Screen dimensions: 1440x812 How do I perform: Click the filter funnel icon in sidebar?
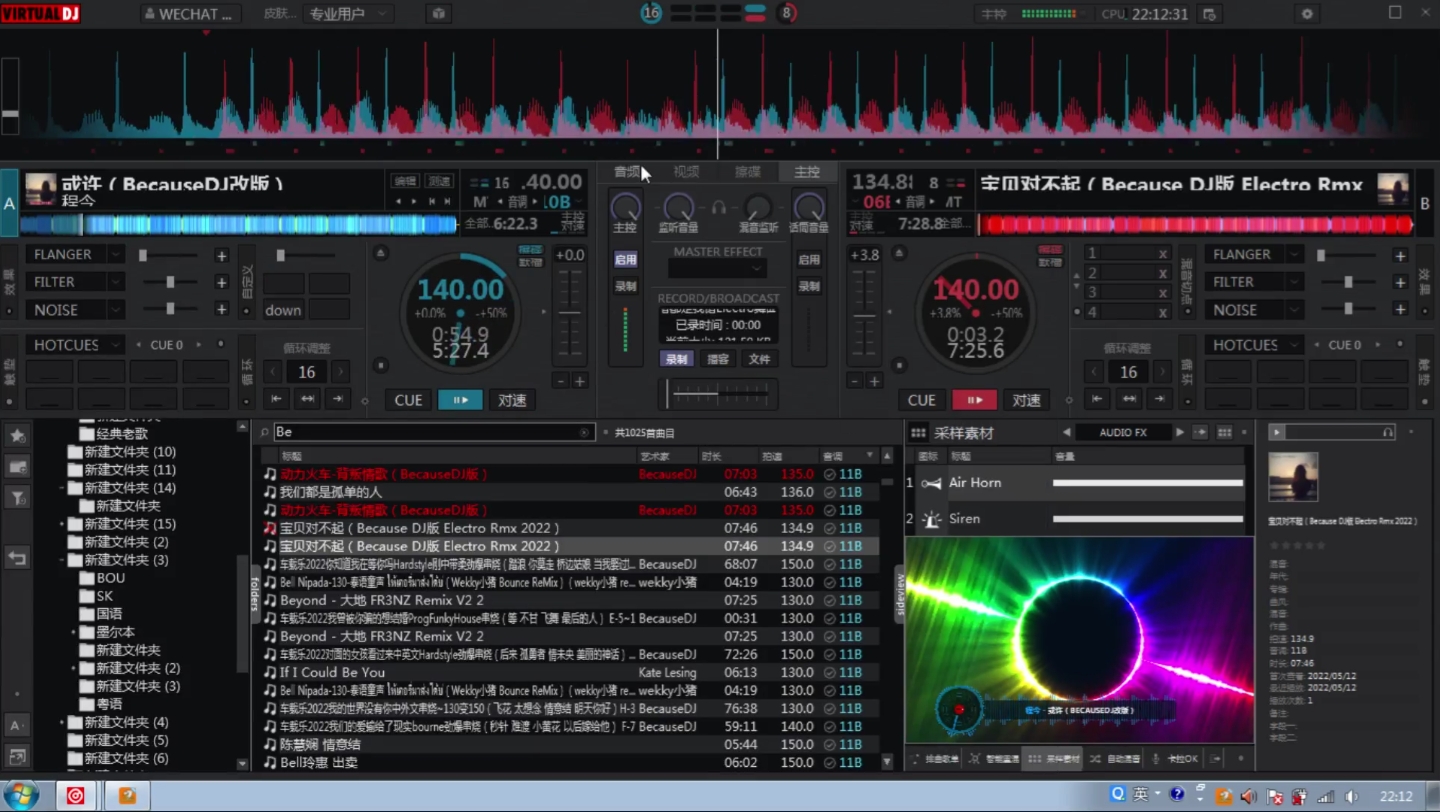[17, 497]
